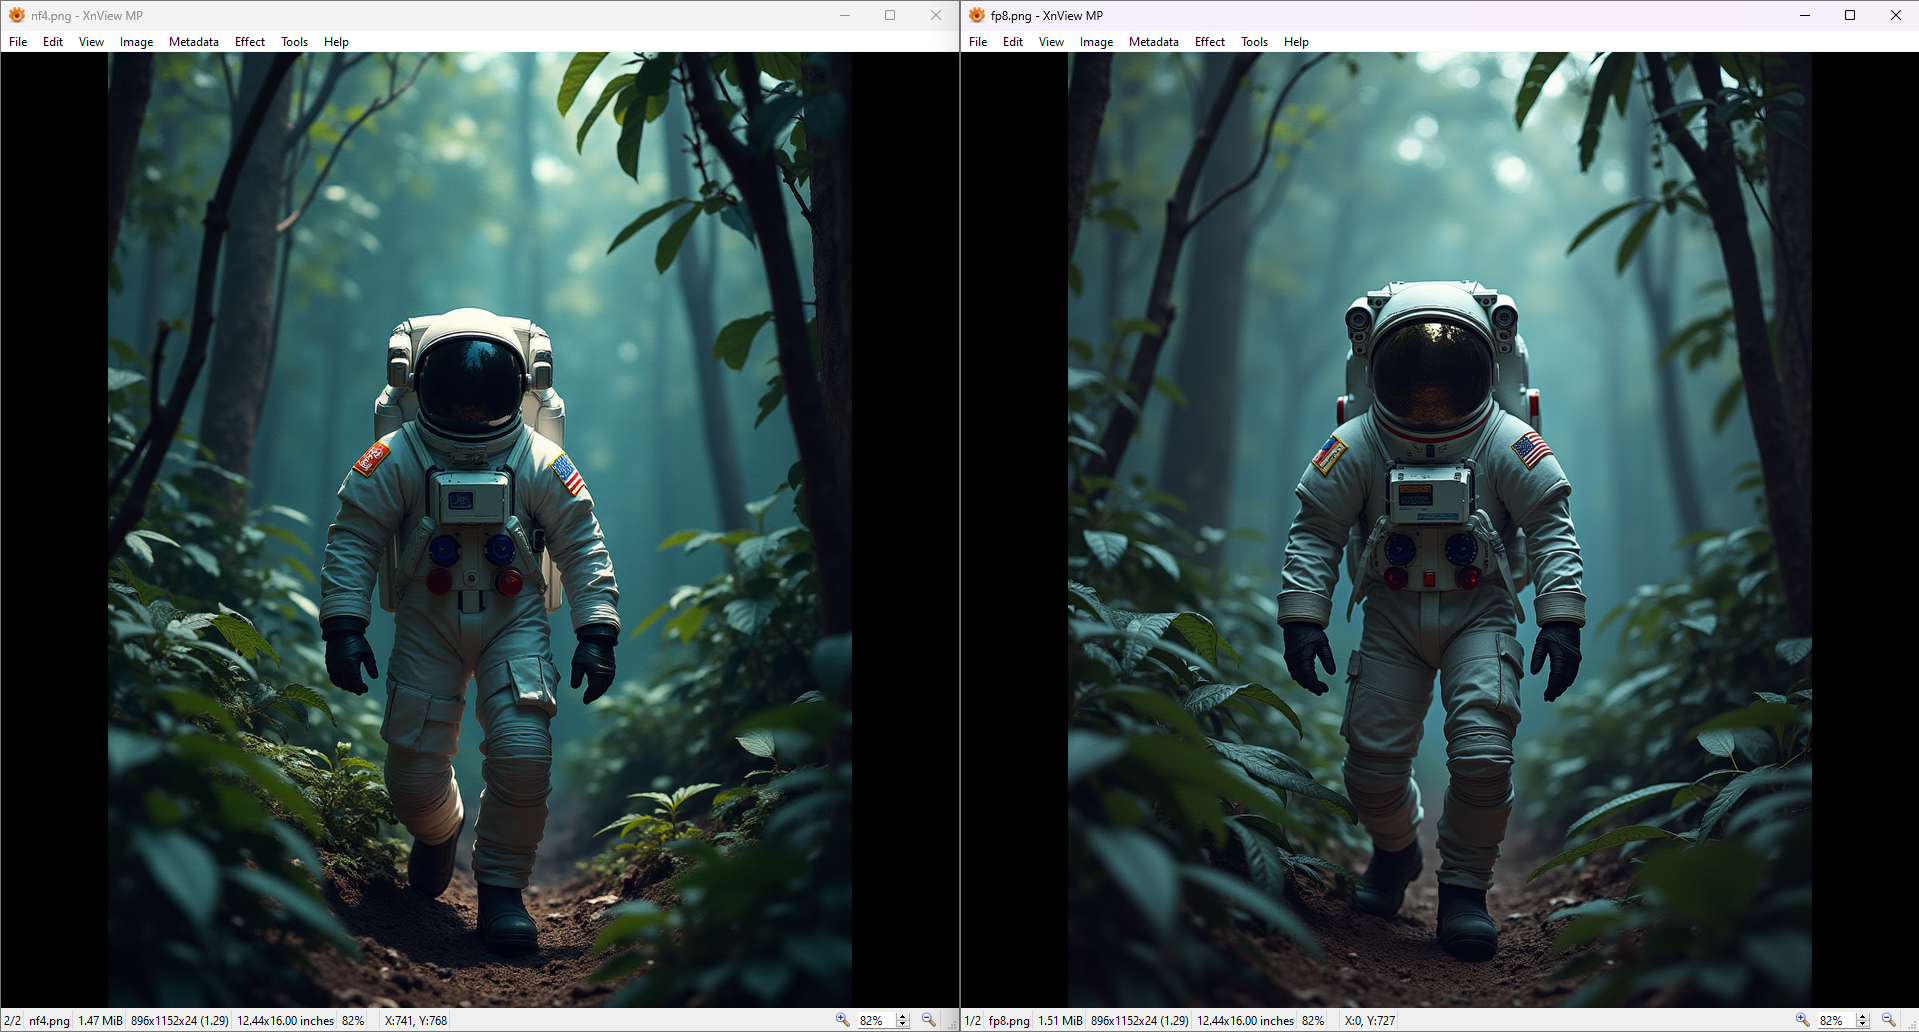1919x1032 pixels.
Task: Open Image menu in nf4.png window
Action: [x=136, y=42]
